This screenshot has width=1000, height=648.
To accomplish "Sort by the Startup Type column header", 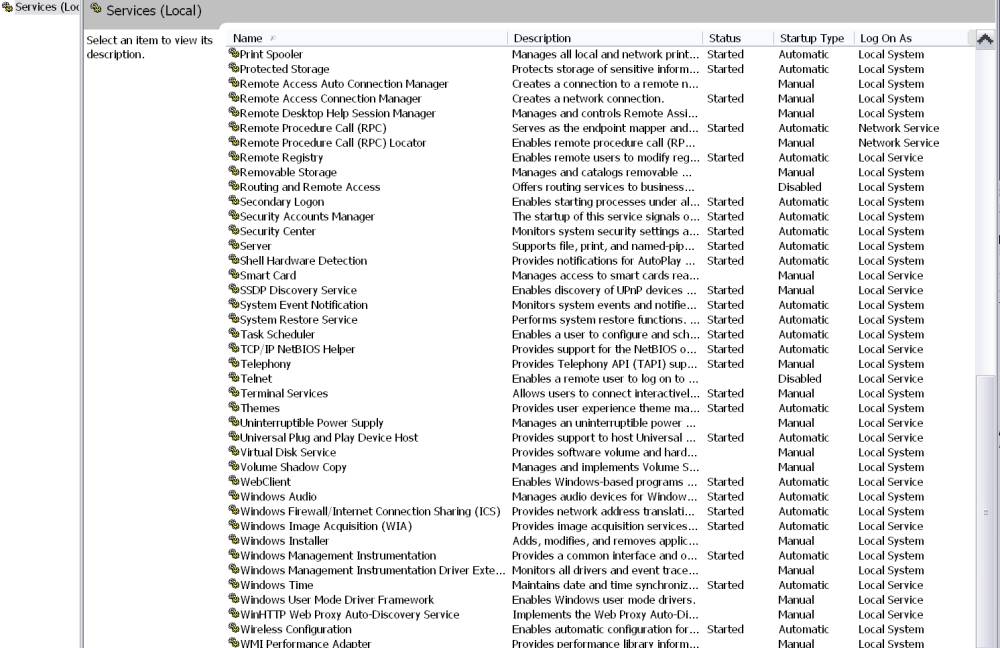I will (x=812, y=38).
